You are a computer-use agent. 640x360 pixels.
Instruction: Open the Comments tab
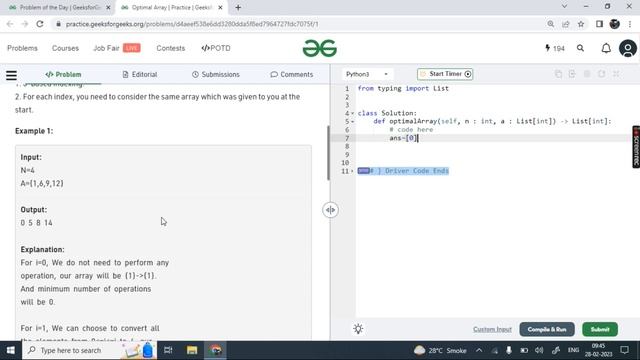(x=291, y=74)
